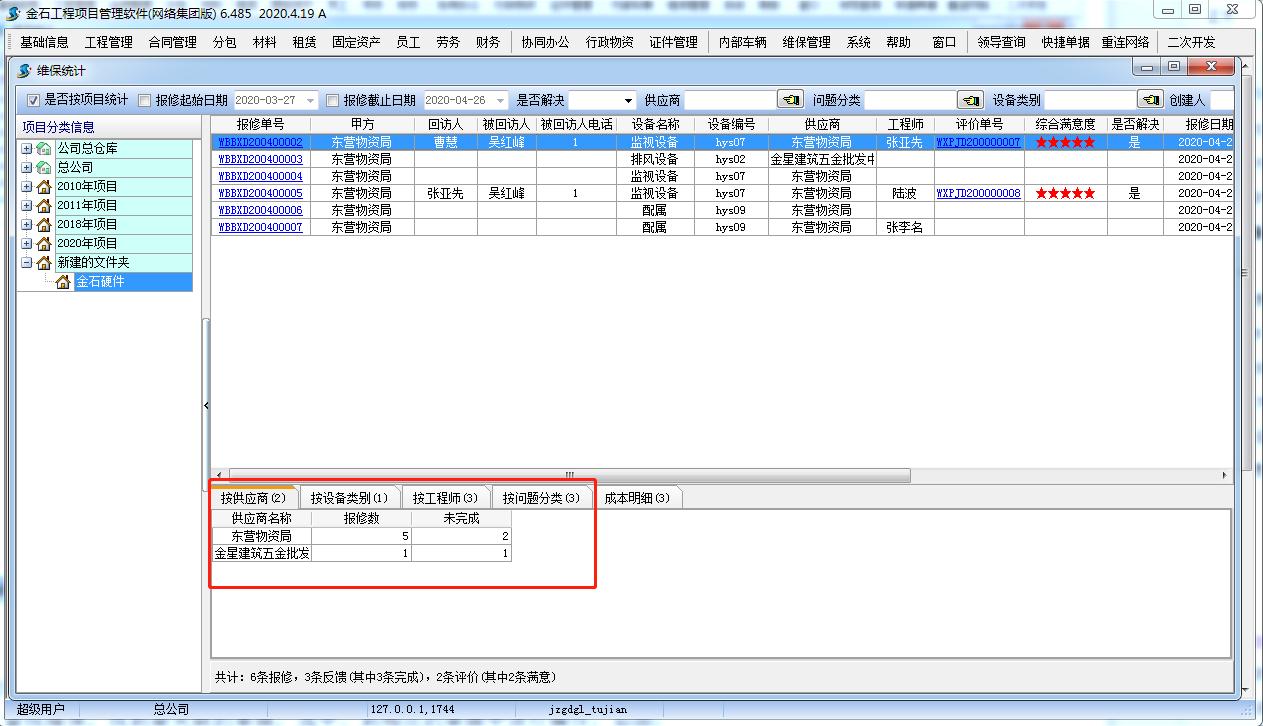Click the five-star rating in the first row
1263x726 pixels.
coord(1065,142)
